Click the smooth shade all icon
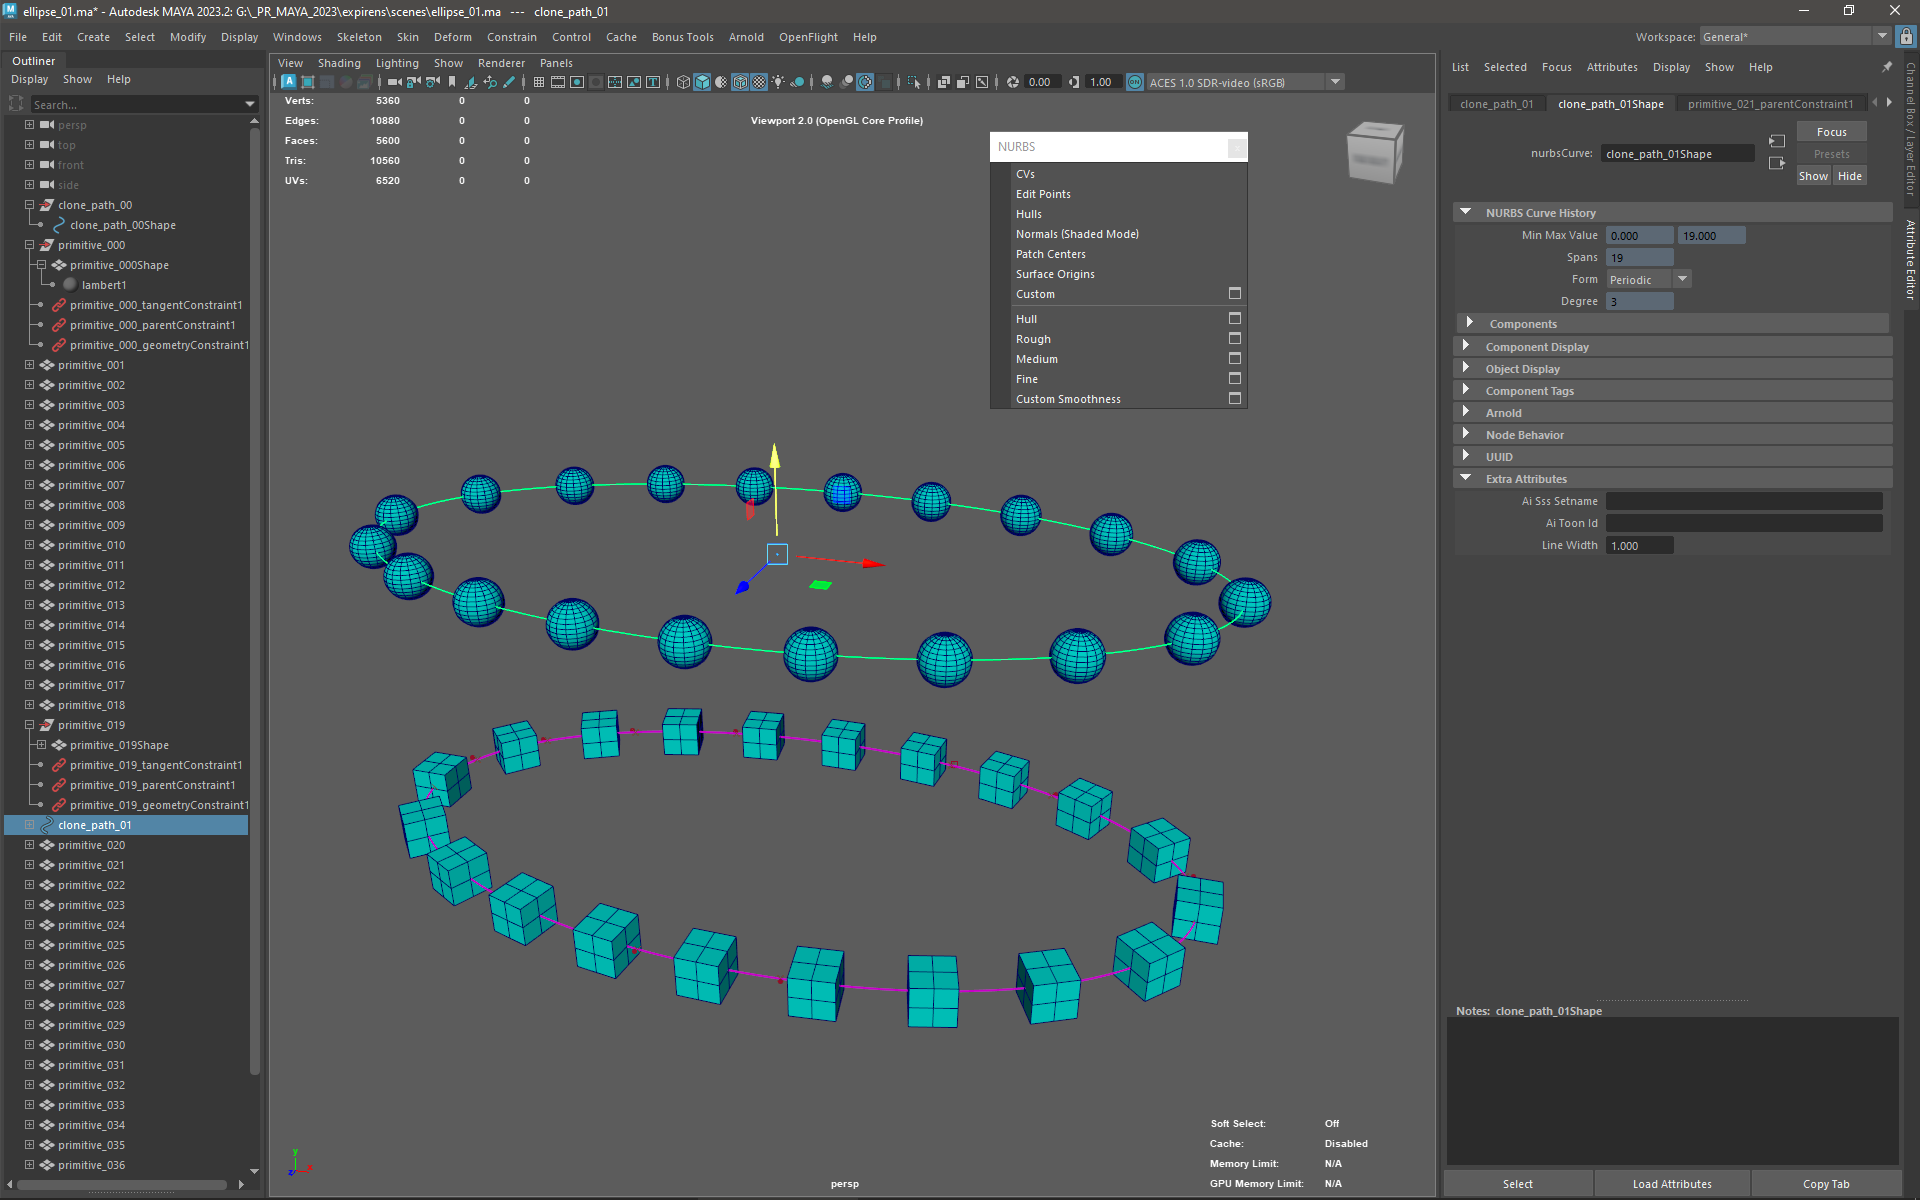 pyautogui.click(x=702, y=82)
